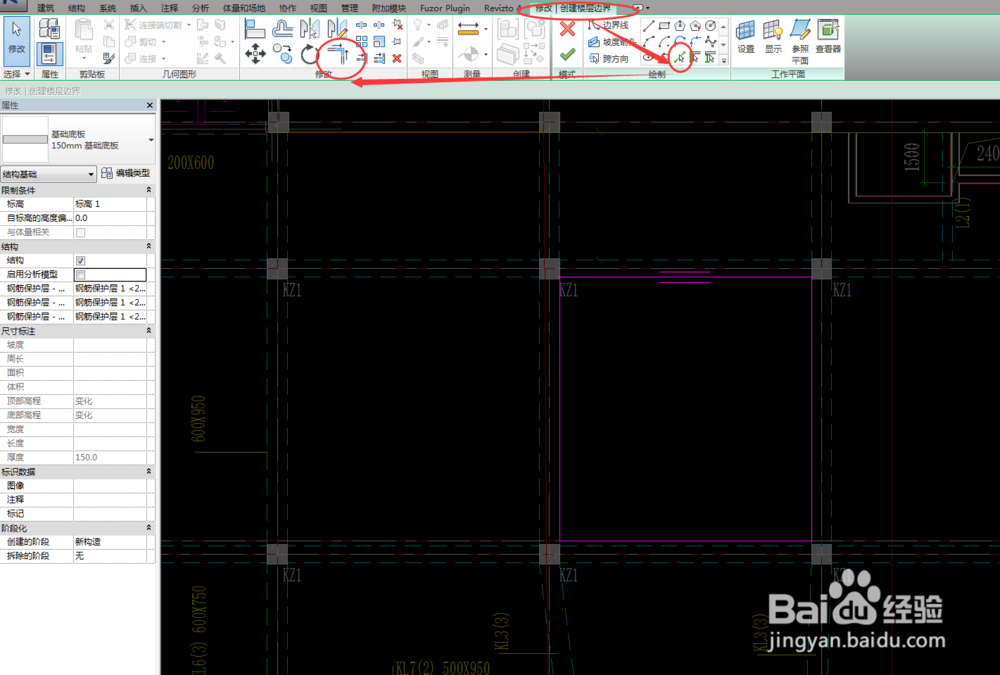Click the Reference Plane icon (参照平面)
The image size is (1000, 675).
click(800, 41)
